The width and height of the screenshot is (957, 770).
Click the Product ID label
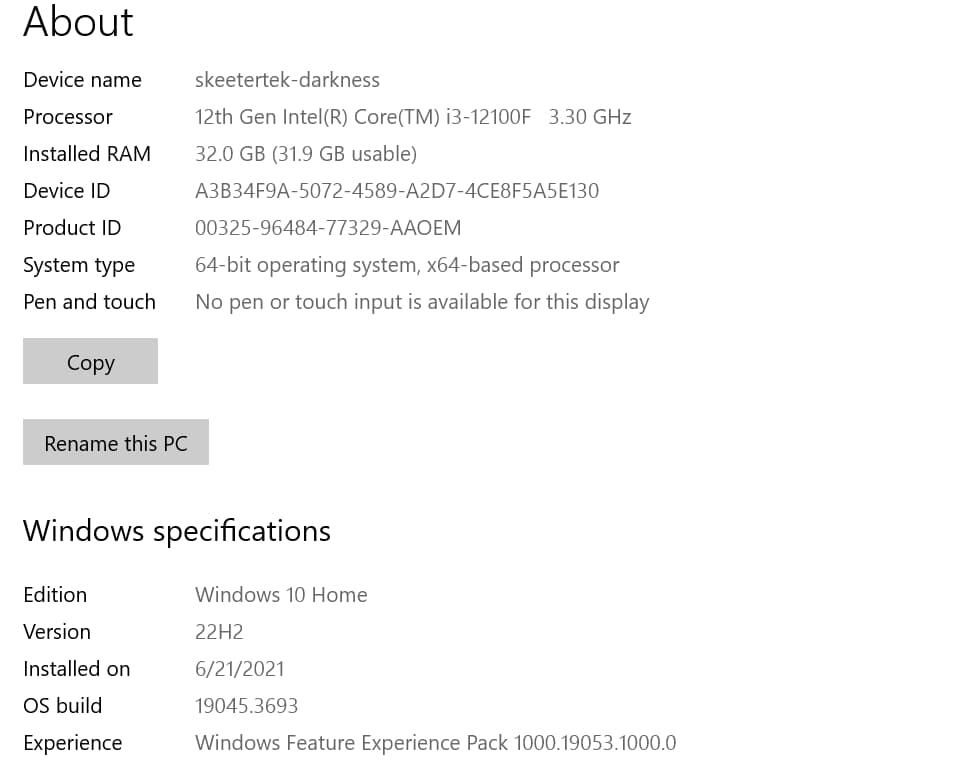[72, 228]
